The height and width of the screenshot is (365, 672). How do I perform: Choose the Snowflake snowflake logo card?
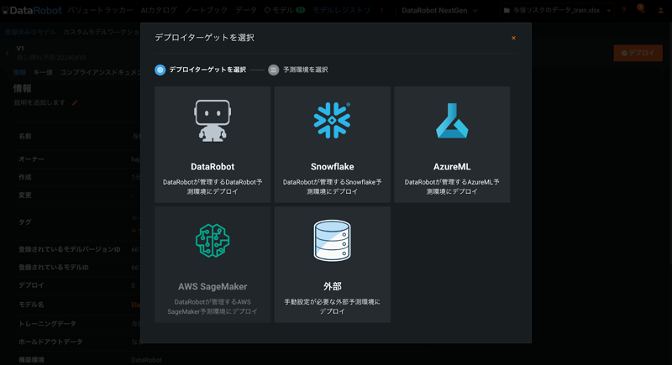click(332, 144)
